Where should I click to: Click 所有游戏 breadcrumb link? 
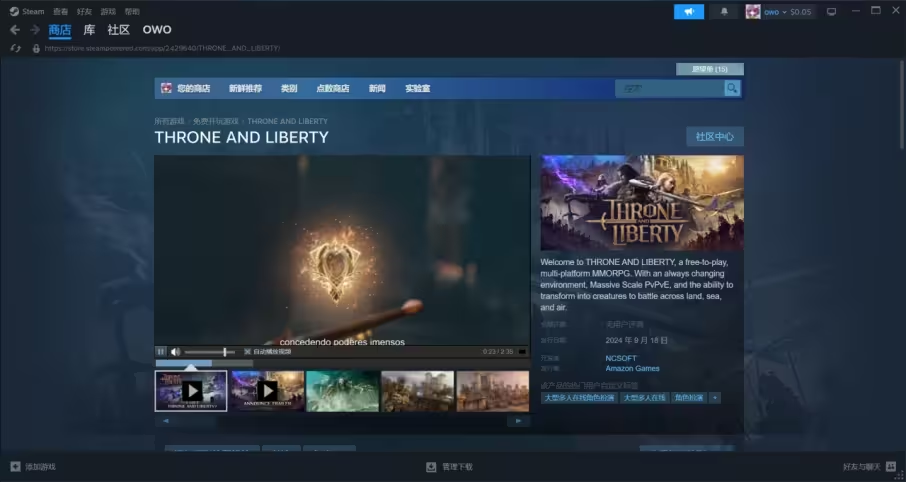pos(169,121)
